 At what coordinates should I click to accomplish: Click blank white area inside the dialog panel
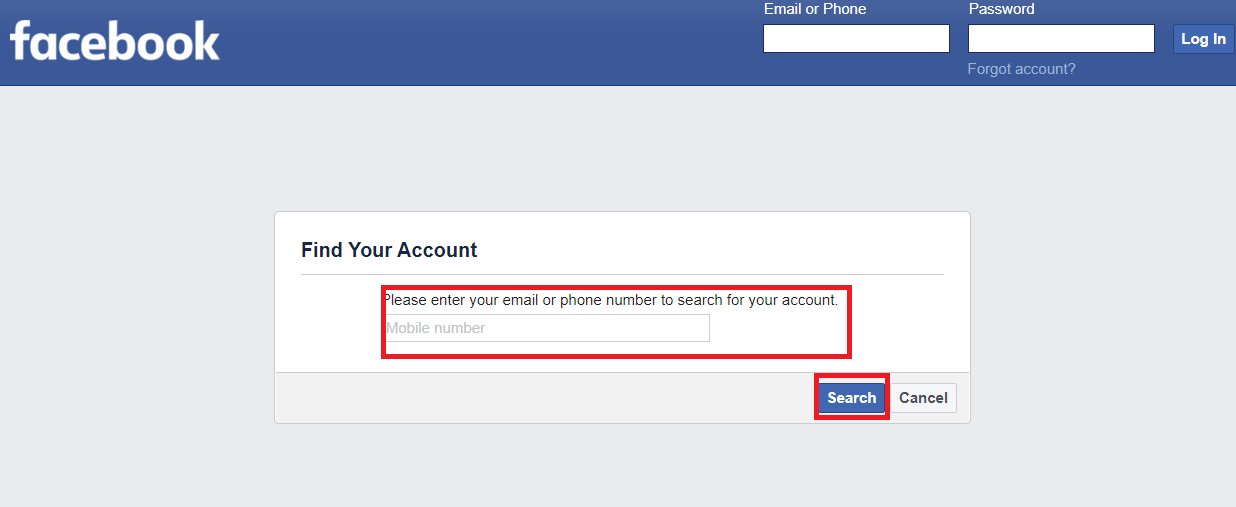[700, 245]
